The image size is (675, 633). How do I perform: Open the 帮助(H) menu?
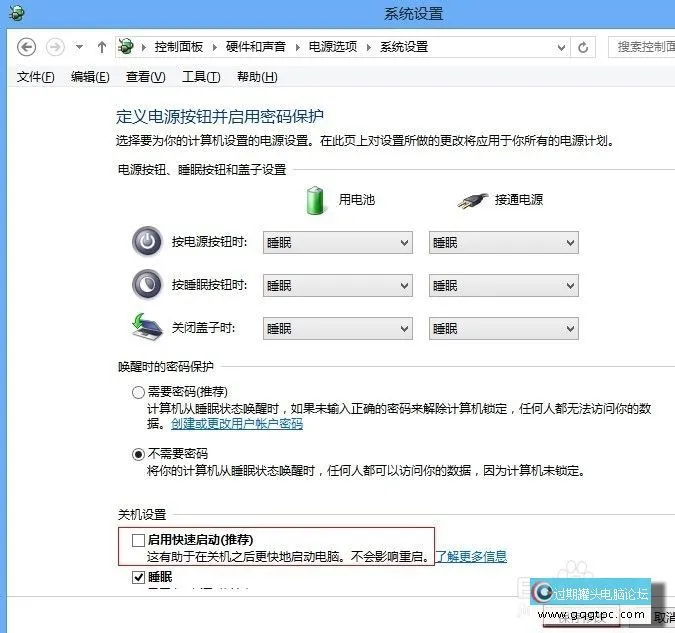[257, 77]
